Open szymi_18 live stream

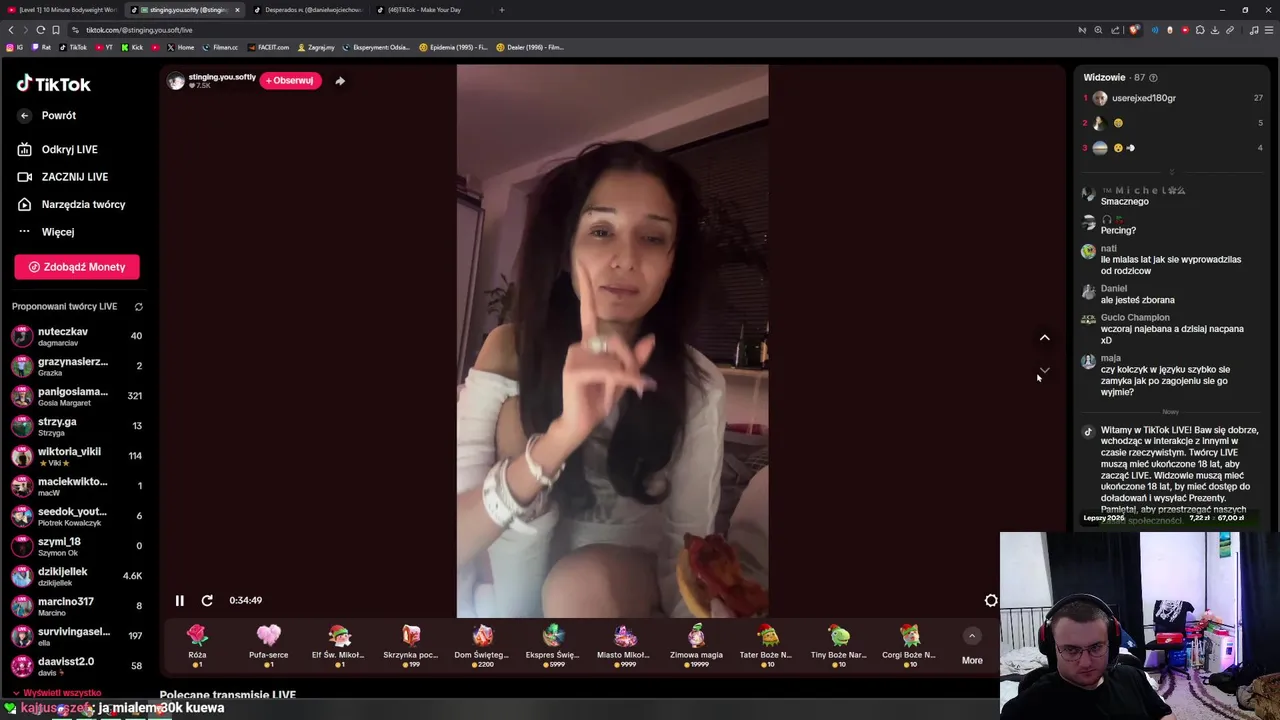pos(77,546)
